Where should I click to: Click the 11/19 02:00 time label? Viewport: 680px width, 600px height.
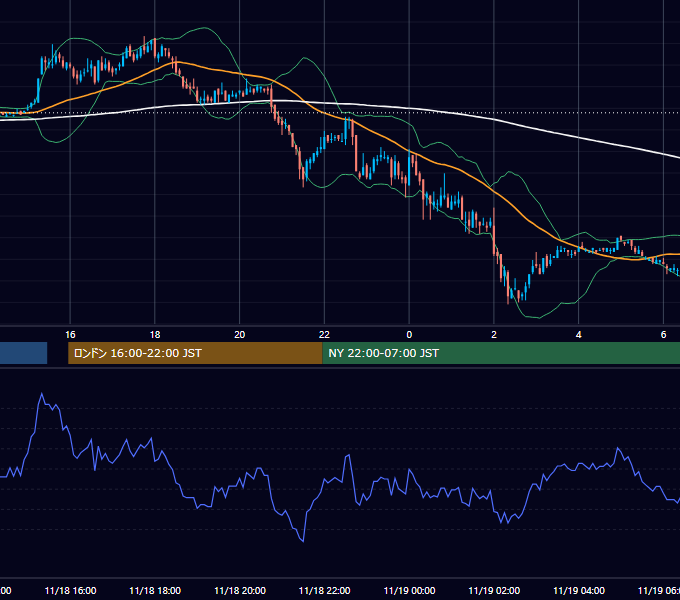494,590
